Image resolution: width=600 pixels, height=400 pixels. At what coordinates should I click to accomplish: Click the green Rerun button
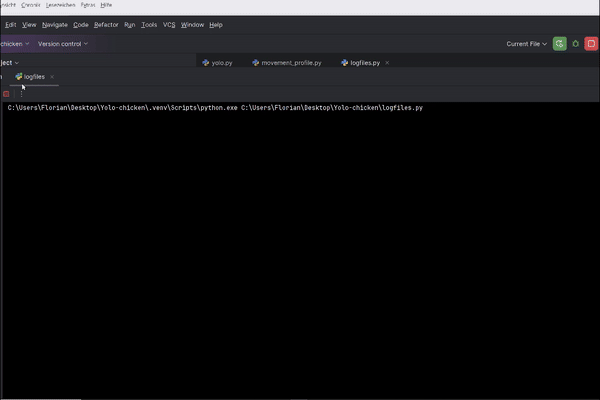click(x=559, y=44)
